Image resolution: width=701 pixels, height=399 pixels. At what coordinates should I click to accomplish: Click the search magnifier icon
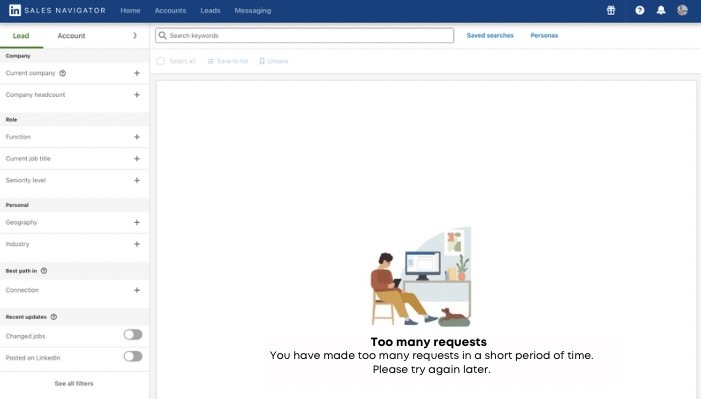(x=162, y=35)
